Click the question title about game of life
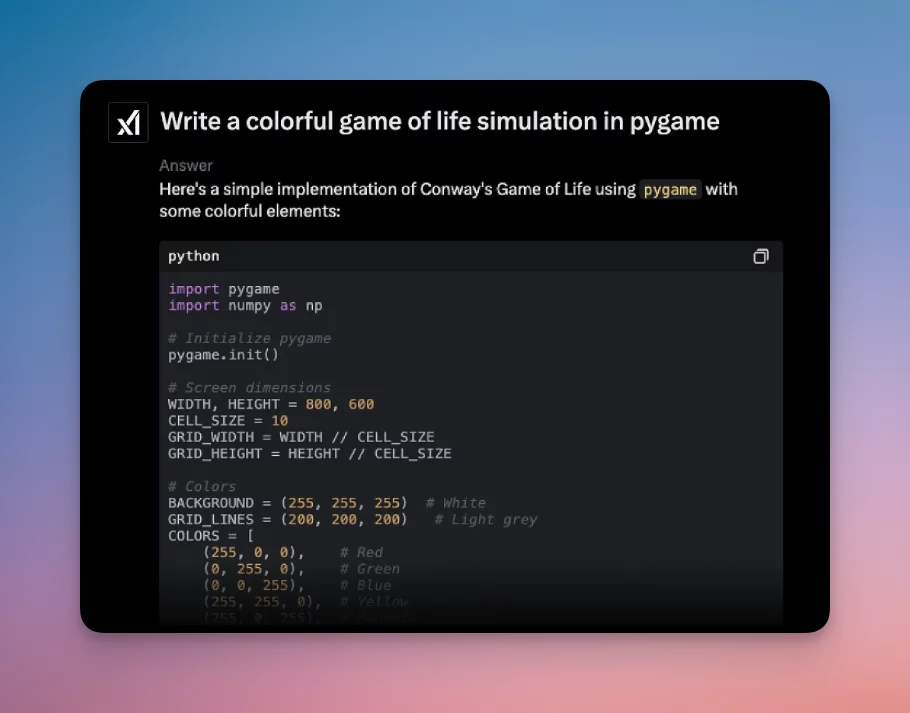This screenshot has width=910, height=713. 440,121
